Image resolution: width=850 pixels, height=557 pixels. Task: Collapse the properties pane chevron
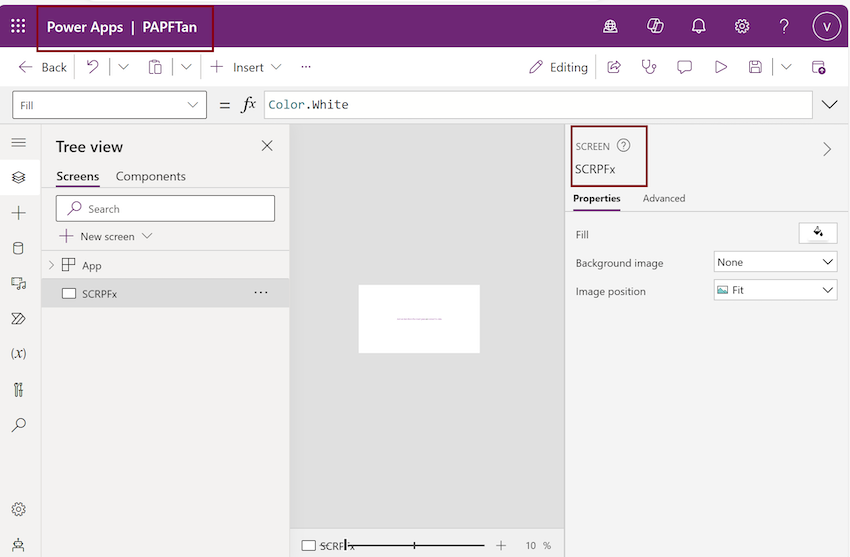coord(827,149)
